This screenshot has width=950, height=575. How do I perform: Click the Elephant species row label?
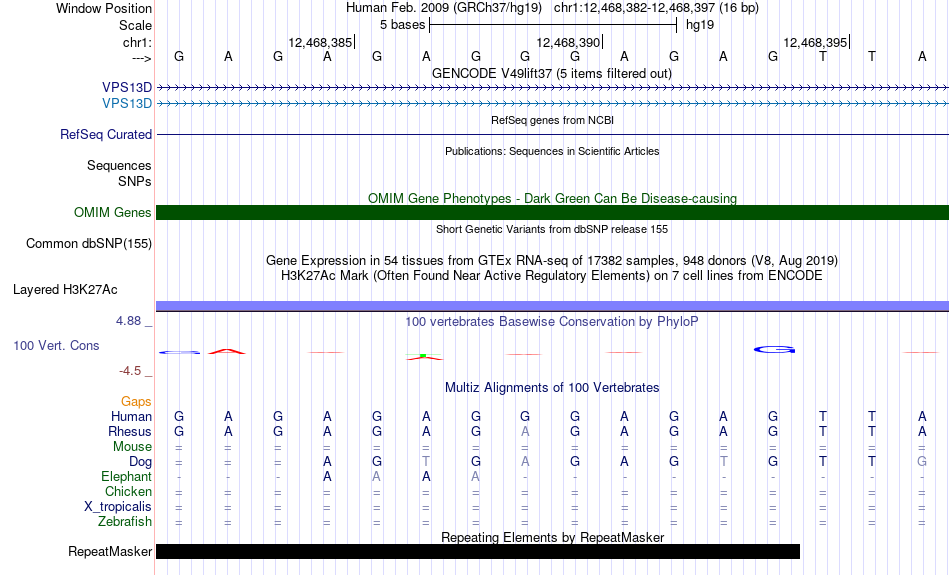(126, 477)
